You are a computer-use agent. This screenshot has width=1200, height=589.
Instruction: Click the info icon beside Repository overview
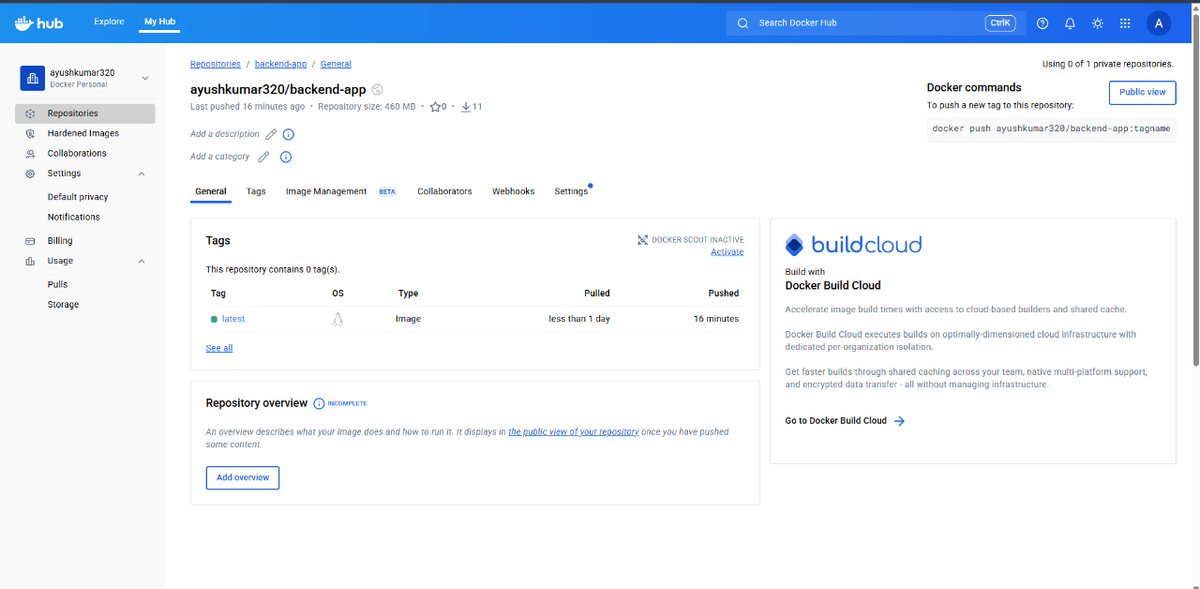click(x=319, y=403)
